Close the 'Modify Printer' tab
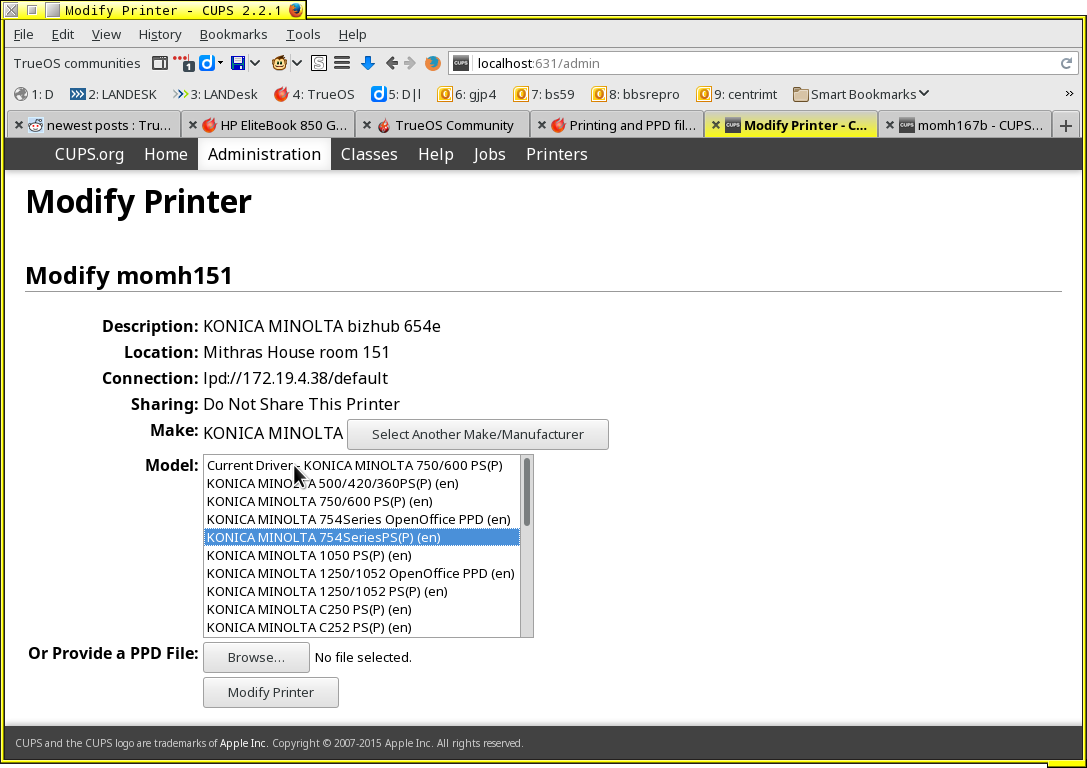This screenshot has width=1087, height=768. pos(716,125)
